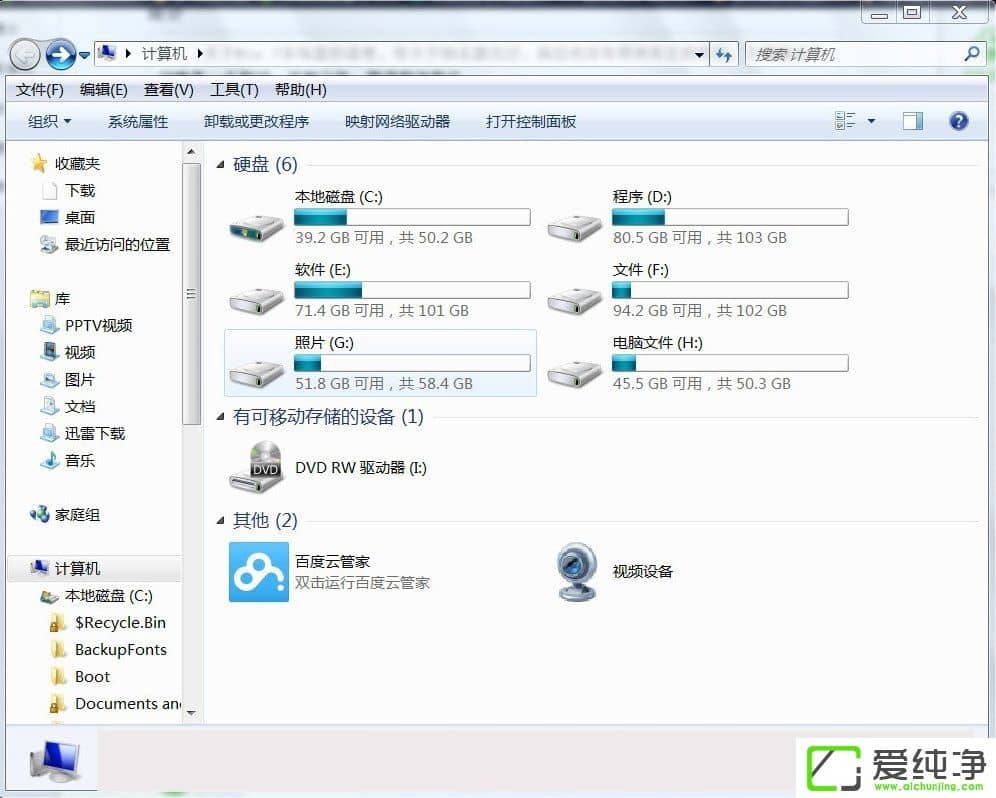Click the back navigation arrow
The height and width of the screenshot is (798, 996).
[x=25, y=54]
